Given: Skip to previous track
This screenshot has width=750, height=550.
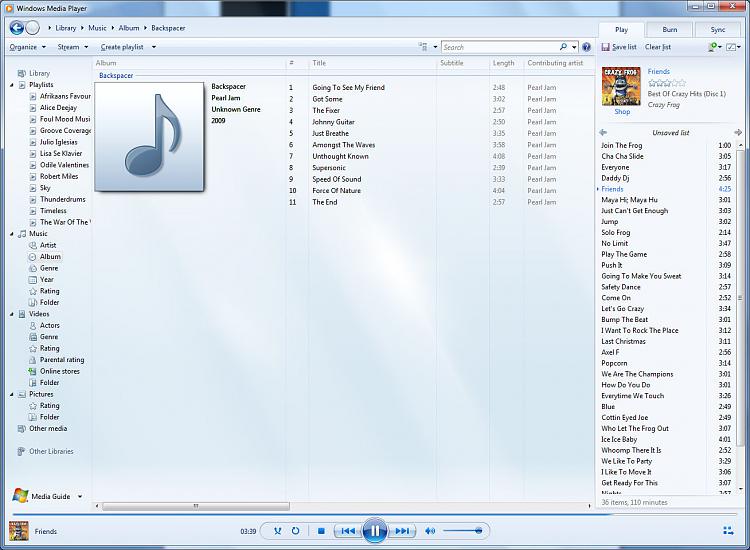Looking at the screenshot, I should click(348, 531).
